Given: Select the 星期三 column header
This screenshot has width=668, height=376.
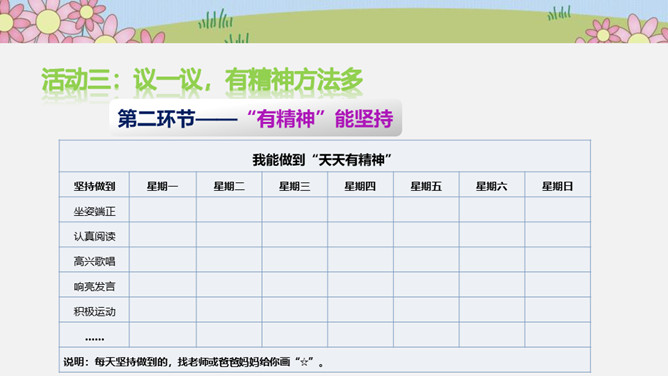Looking at the screenshot, I should click(x=294, y=186).
